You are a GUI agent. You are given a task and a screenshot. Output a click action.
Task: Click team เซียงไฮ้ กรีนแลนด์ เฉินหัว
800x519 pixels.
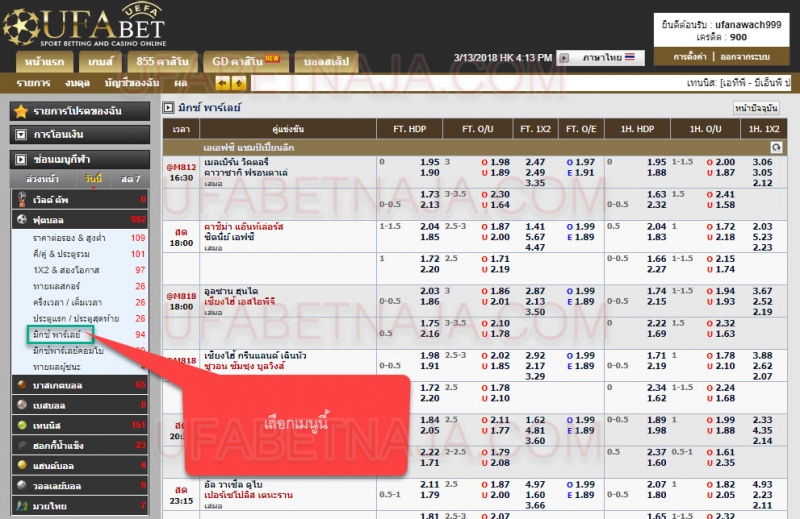(x=255, y=356)
